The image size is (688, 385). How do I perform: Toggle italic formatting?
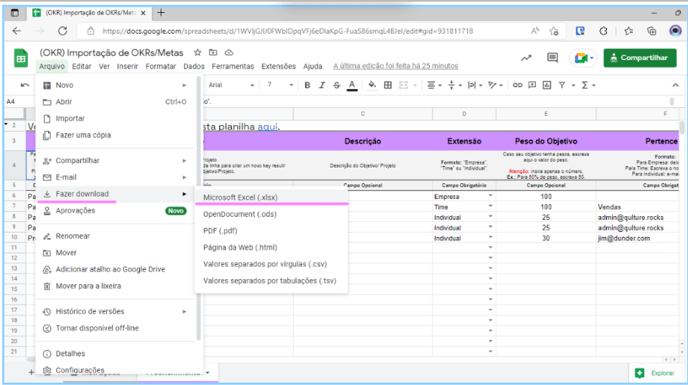click(x=322, y=85)
